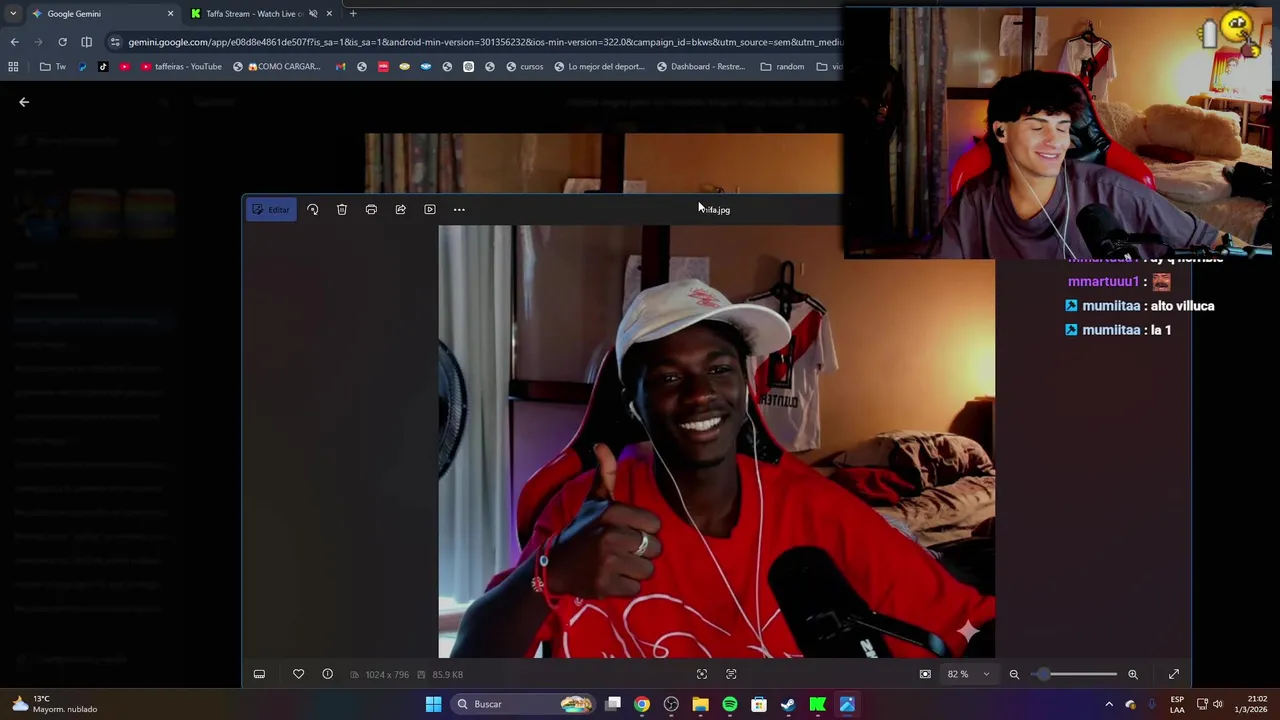Open the COMO CARGAR bookmark

pyautogui.click(x=276, y=67)
